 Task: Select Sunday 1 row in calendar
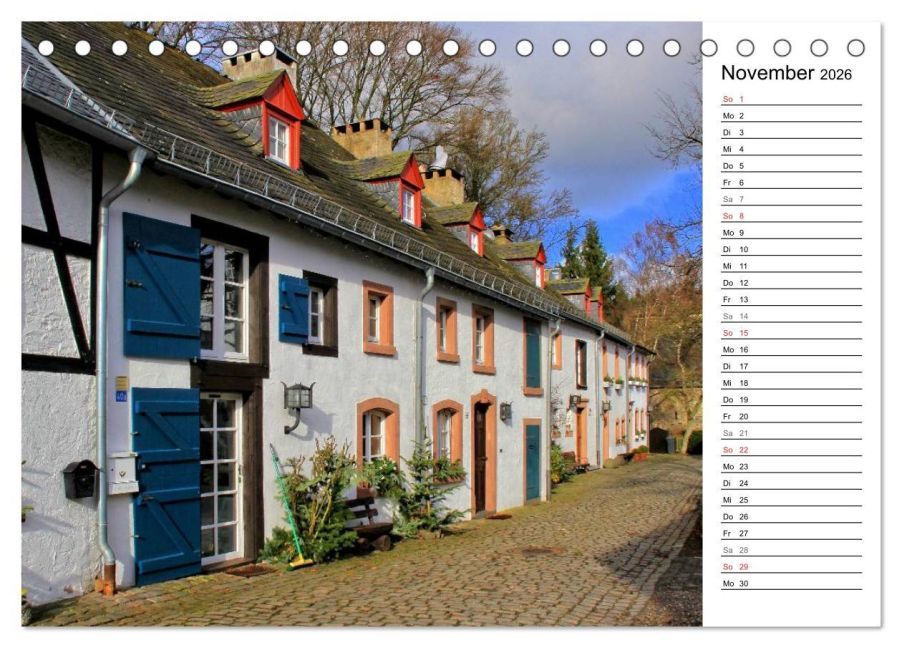pos(792,99)
